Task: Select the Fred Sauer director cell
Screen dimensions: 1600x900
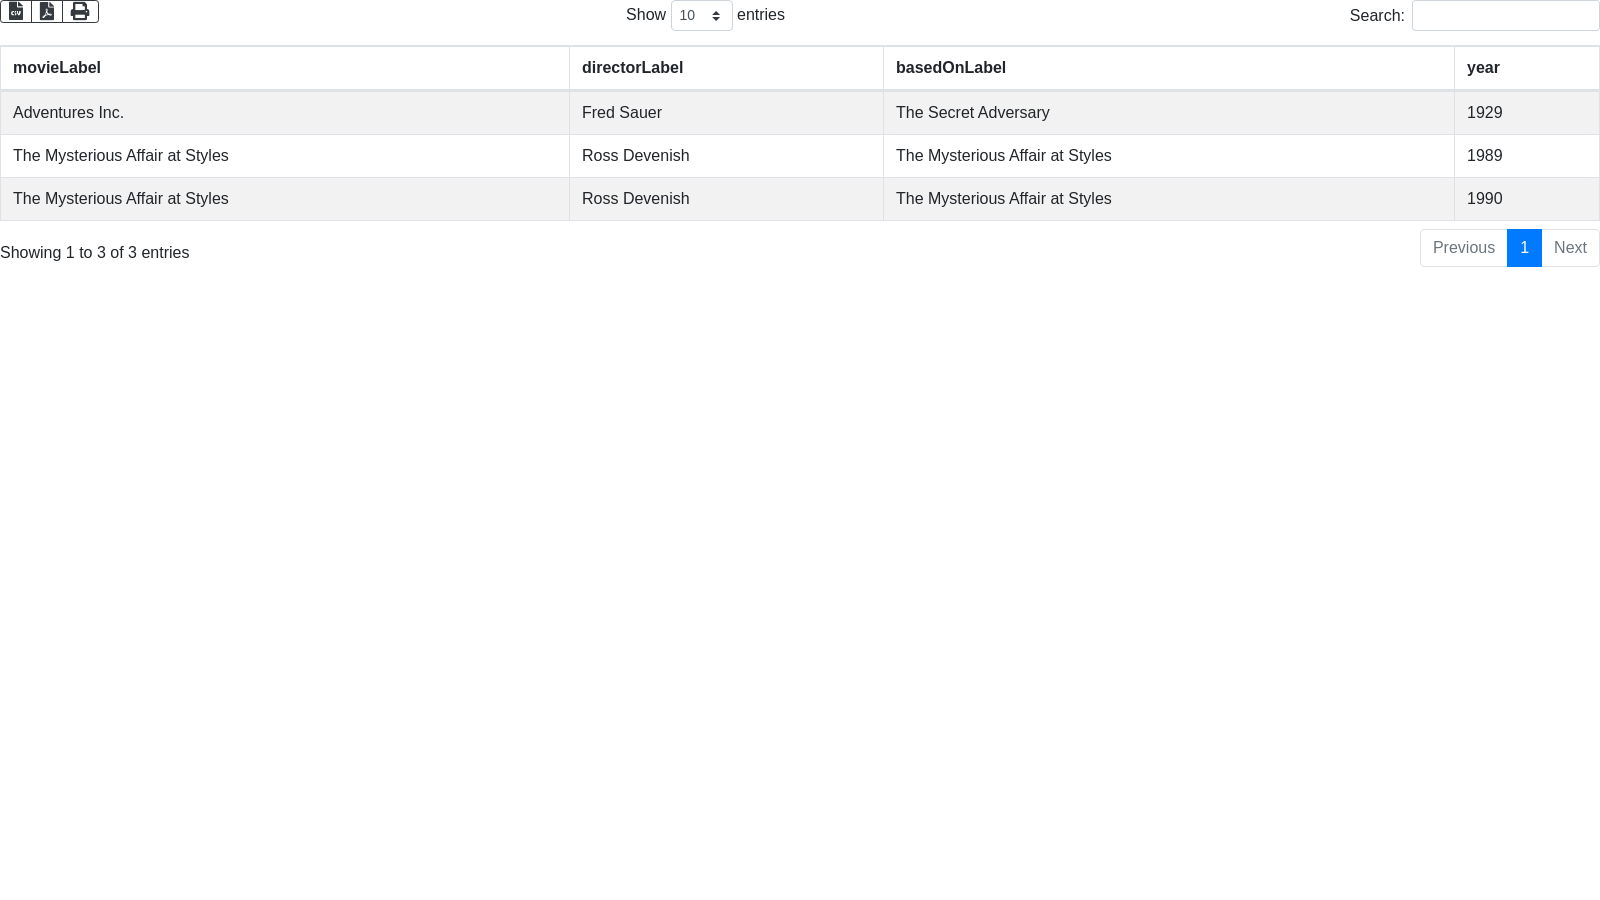Action: pyautogui.click(x=621, y=113)
